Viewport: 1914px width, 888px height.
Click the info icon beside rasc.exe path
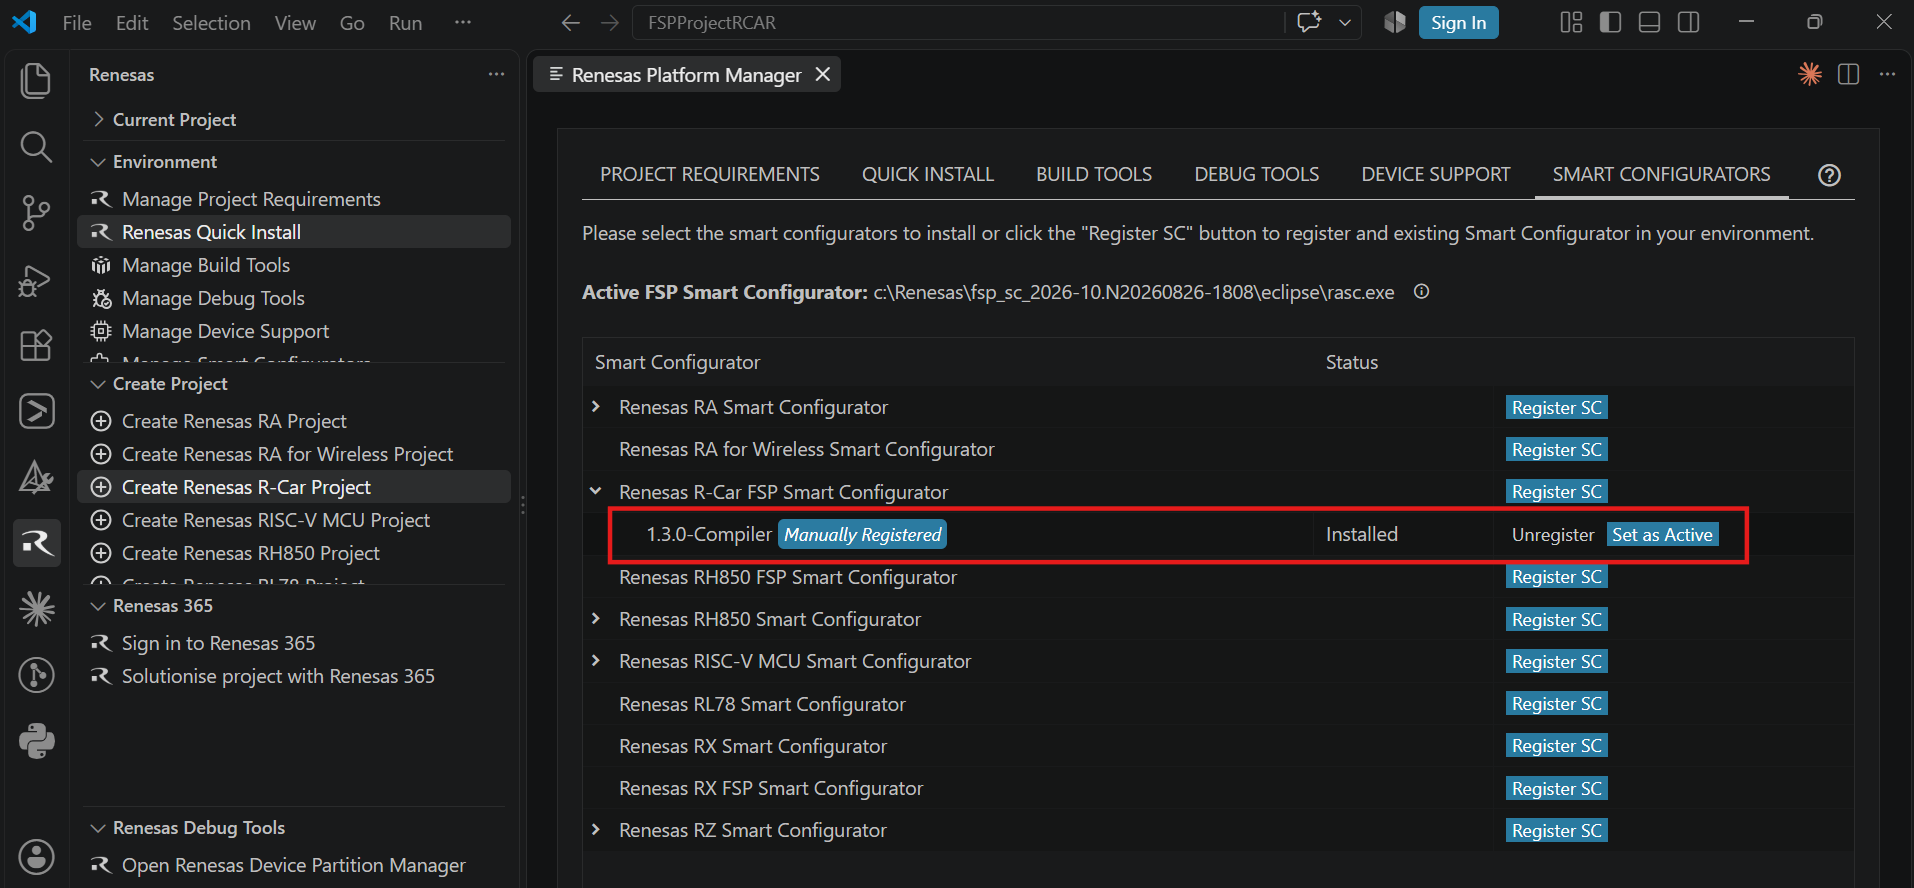click(1421, 292)
